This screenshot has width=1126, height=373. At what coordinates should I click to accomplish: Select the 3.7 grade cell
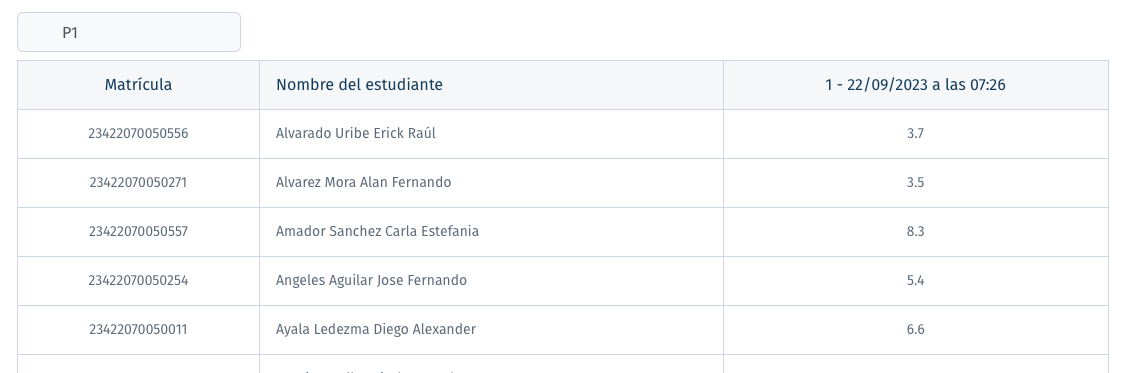916,134
